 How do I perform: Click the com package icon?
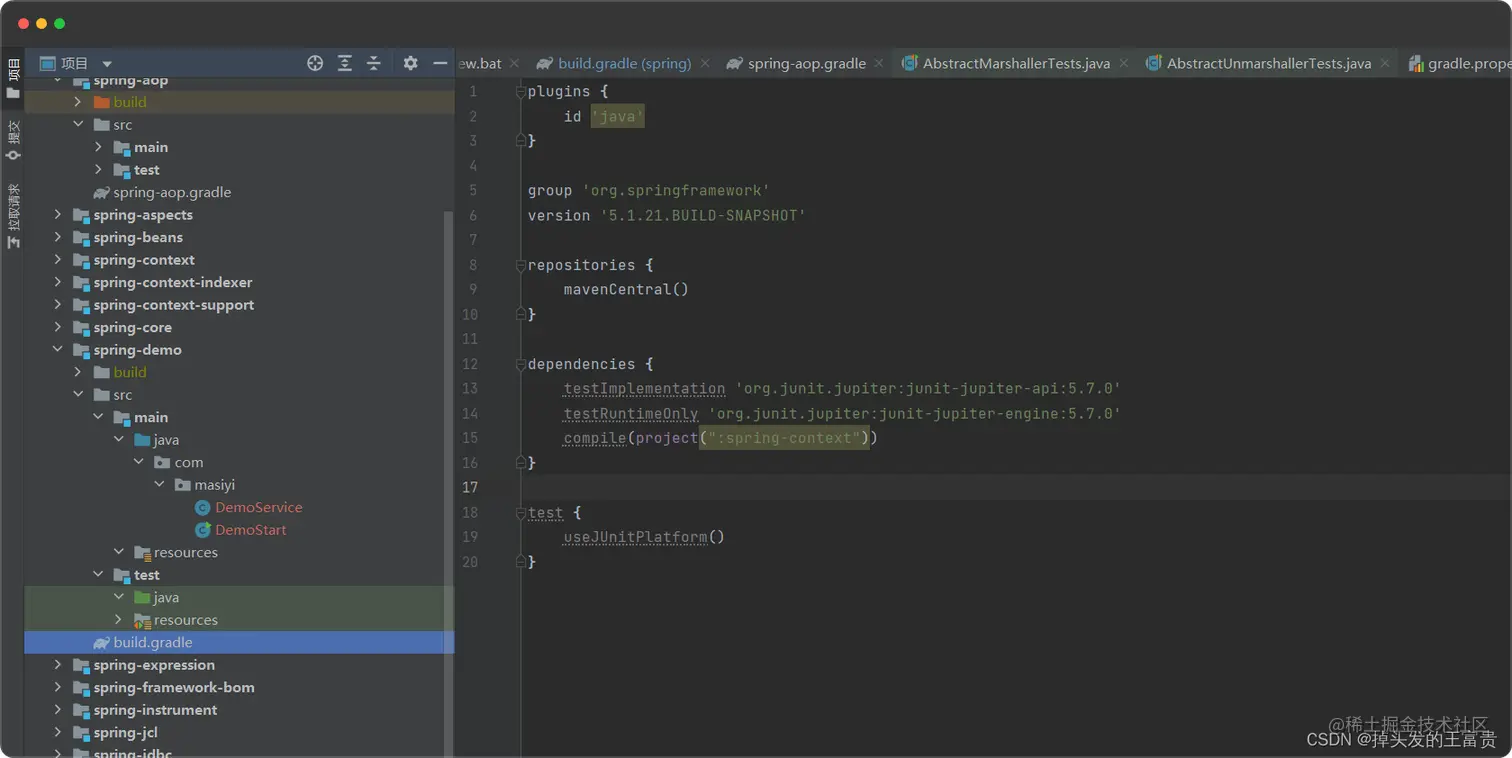pyautogui.click(x=163, y=463)
